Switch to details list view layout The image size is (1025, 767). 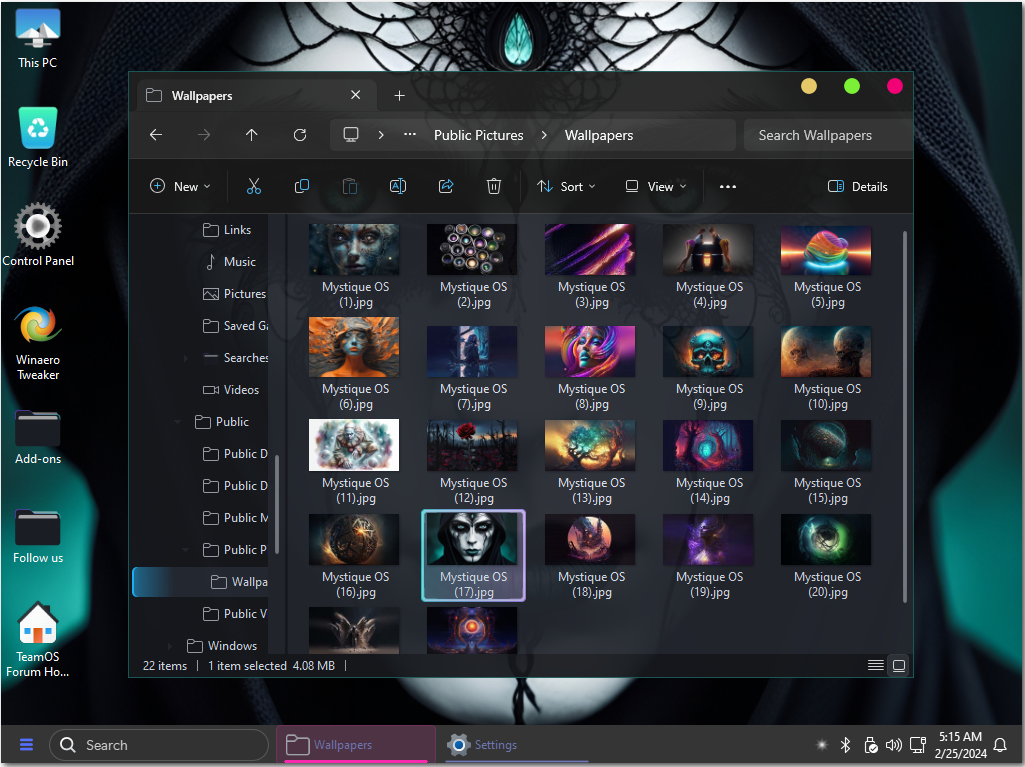[x=875, y=666]
